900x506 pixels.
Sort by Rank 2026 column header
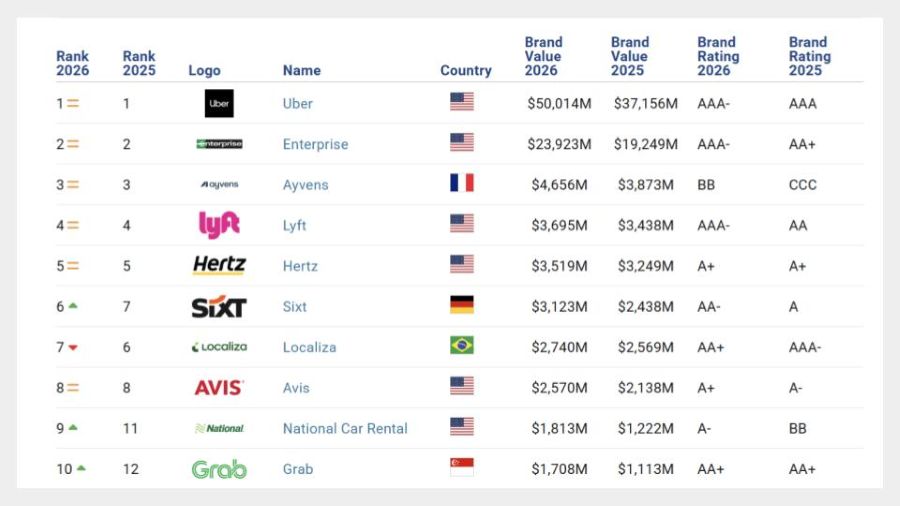pos(72,63)
